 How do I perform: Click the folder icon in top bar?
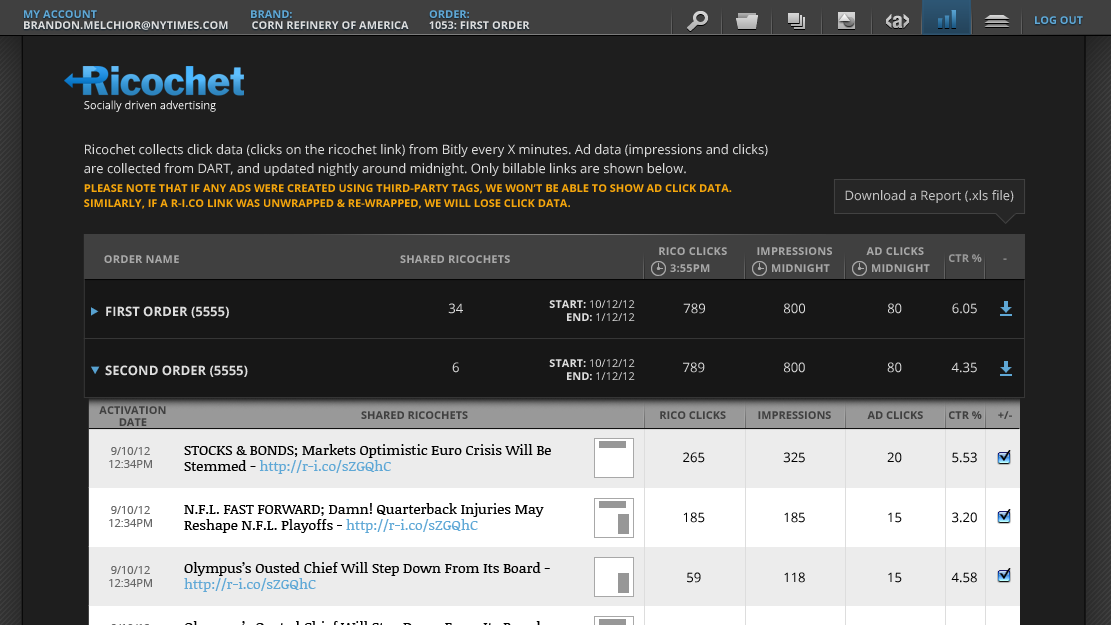(747, 21)
